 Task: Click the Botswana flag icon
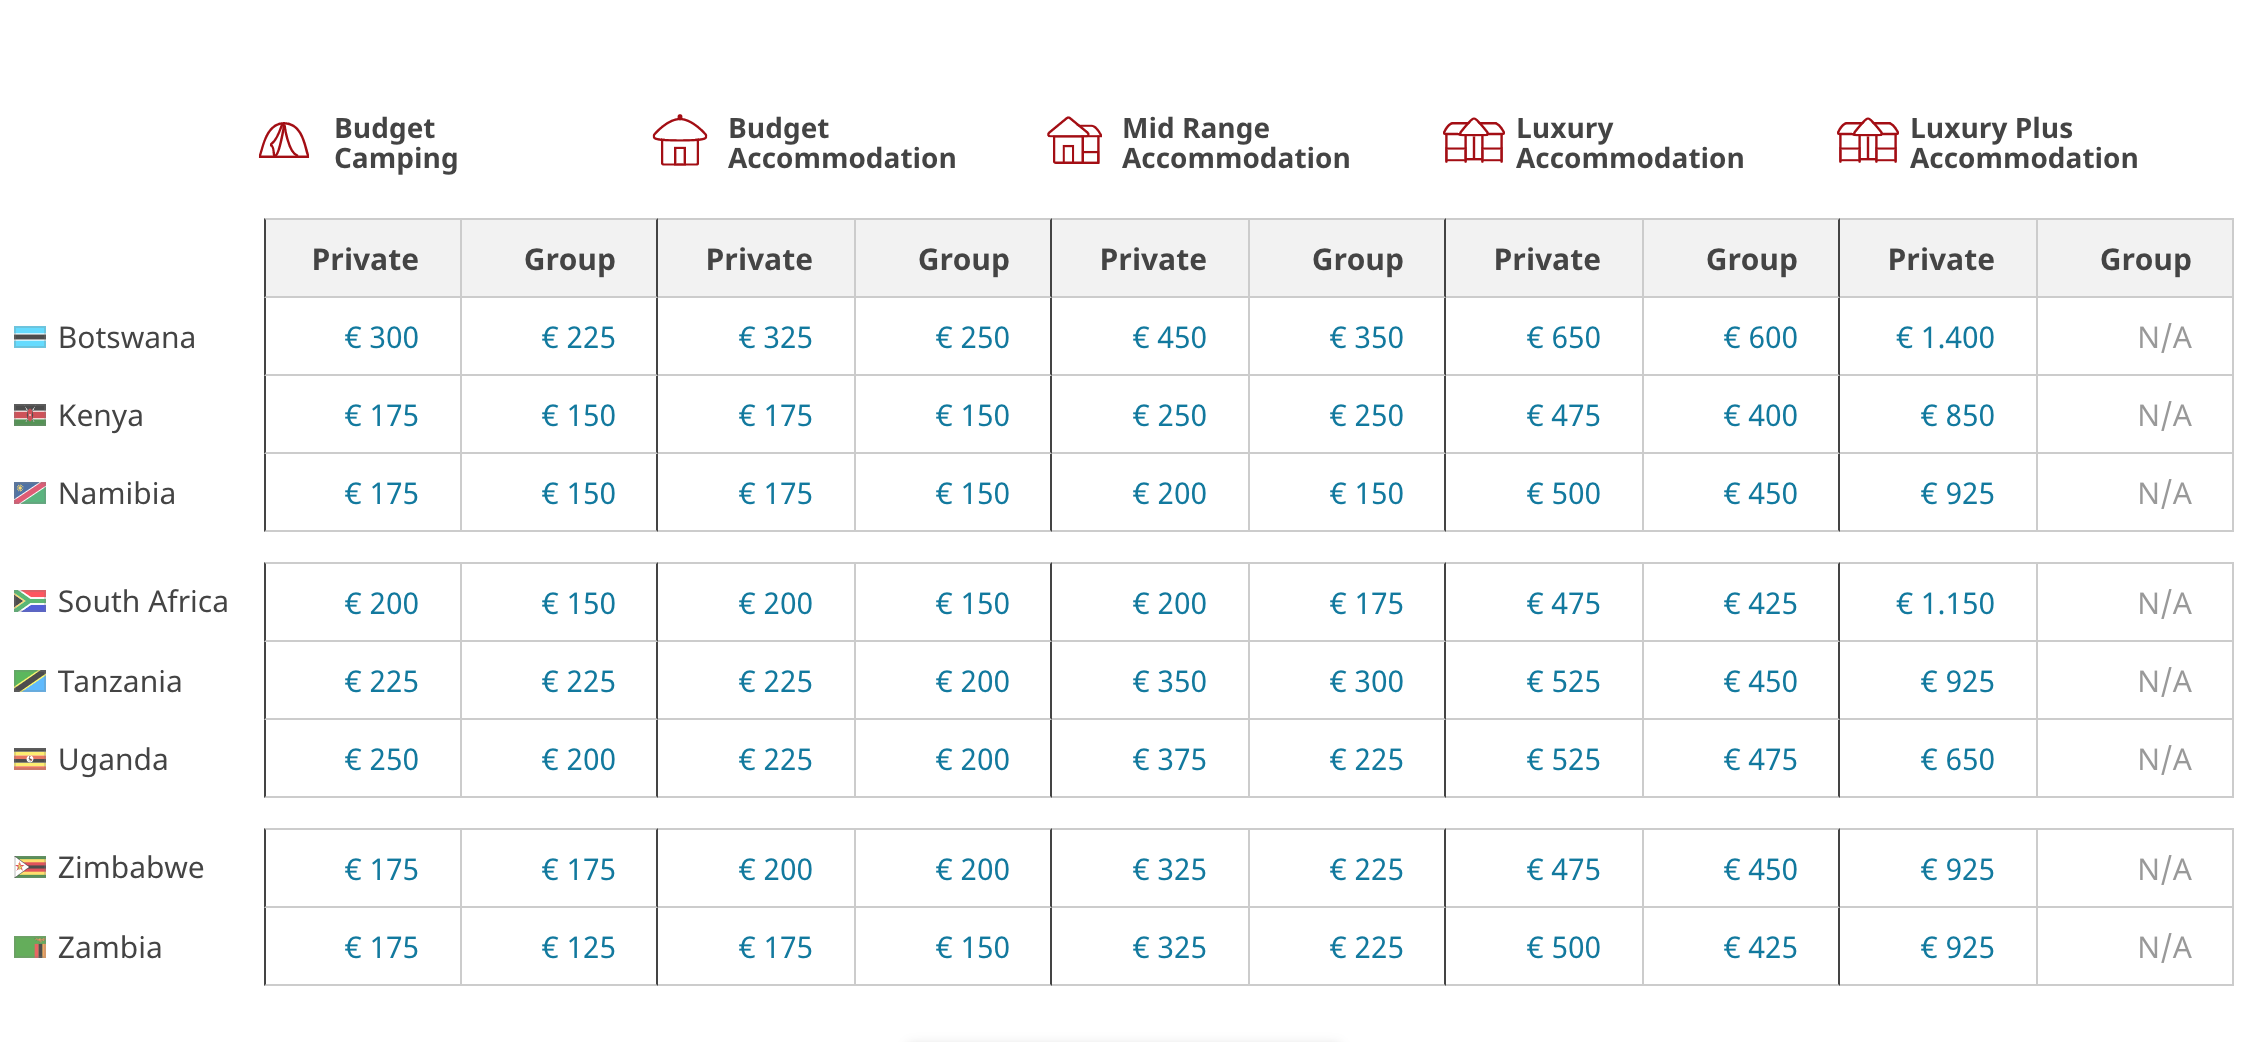point(30,338)
